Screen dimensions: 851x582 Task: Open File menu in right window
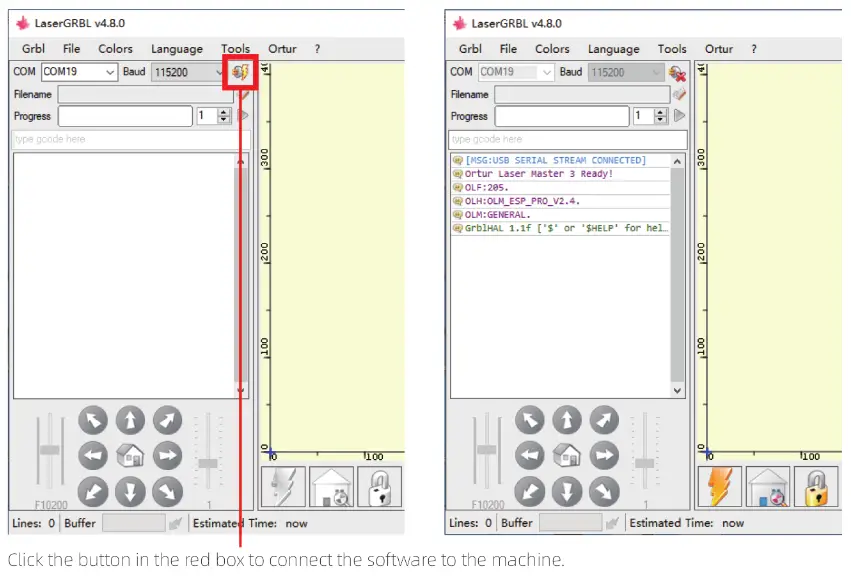point(508,48)
